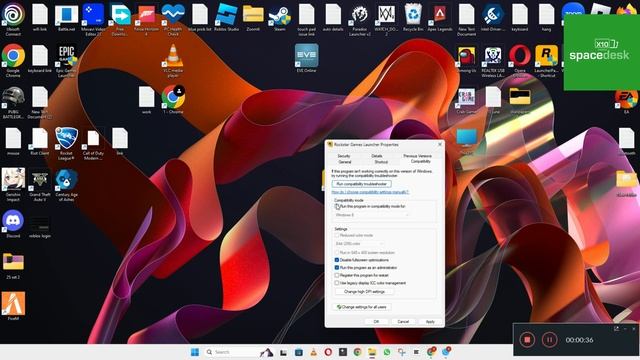Select the Movavi Video Editor desktop icon

pyautogui.click(x=93, y=18)
